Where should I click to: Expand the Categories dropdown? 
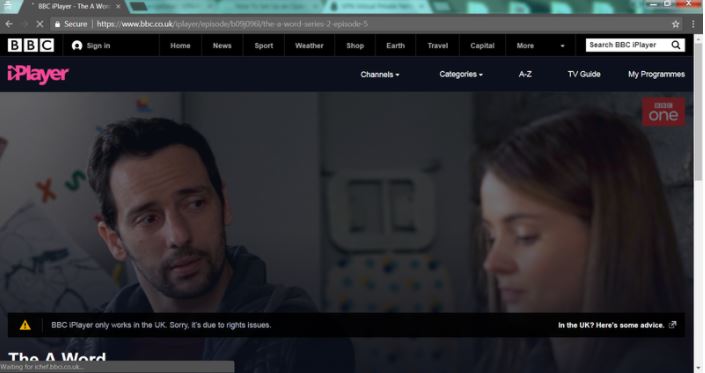[x=461, y=75]
